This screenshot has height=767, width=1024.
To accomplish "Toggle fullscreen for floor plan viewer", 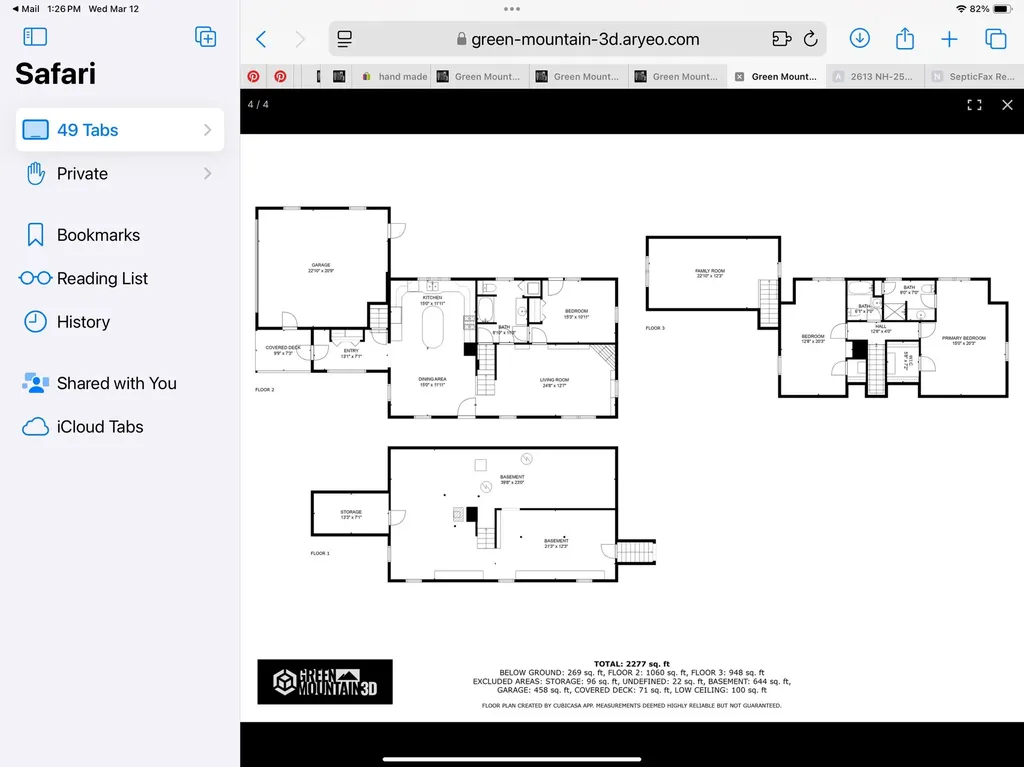I will coord(974,105).
